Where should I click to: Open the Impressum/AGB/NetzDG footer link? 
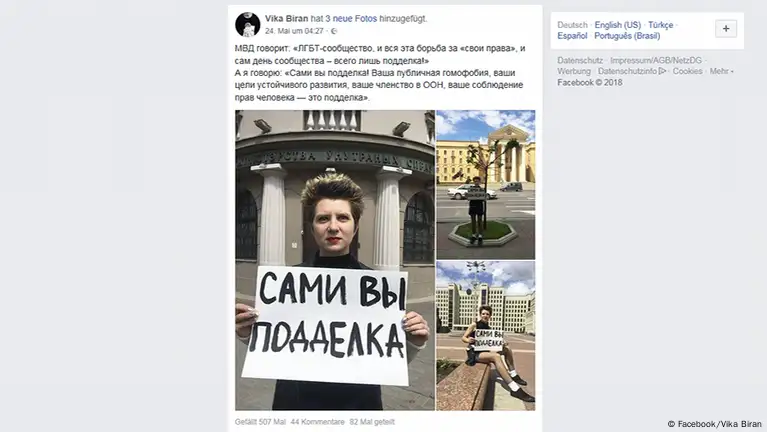pos(656,61)
